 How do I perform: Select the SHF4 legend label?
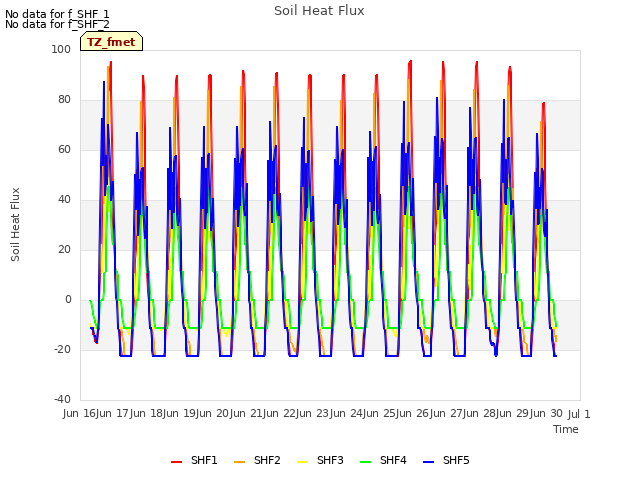pyautogui.click(x=393, y=460)
